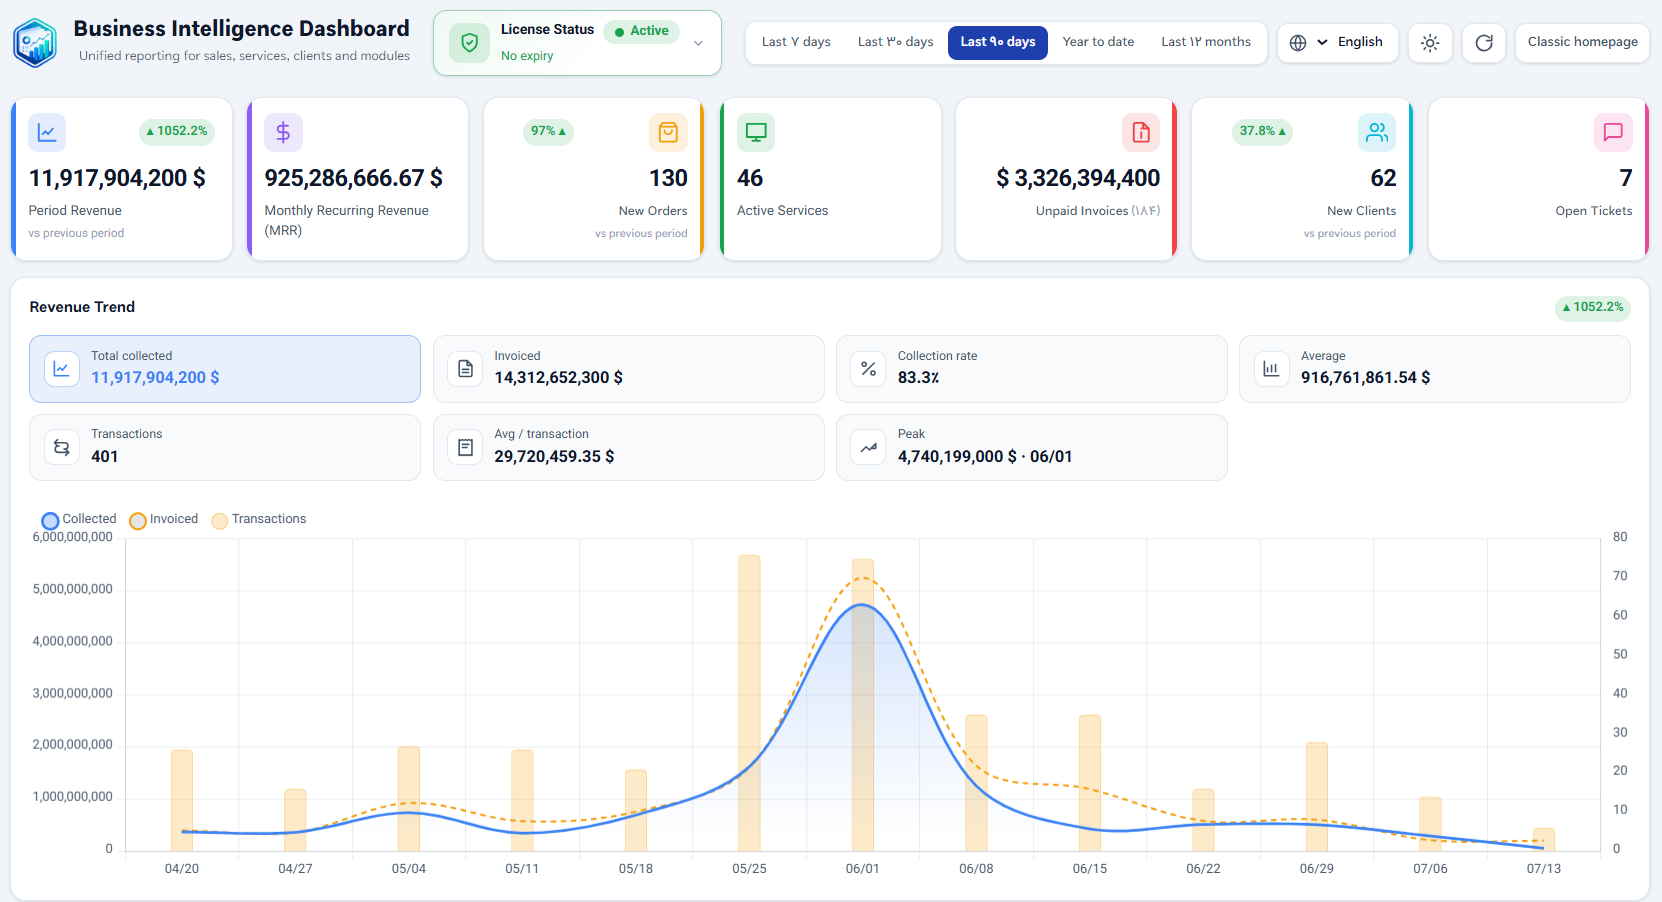
Task: Click the Peak trend icon
Action: click(x=868, y=448)
